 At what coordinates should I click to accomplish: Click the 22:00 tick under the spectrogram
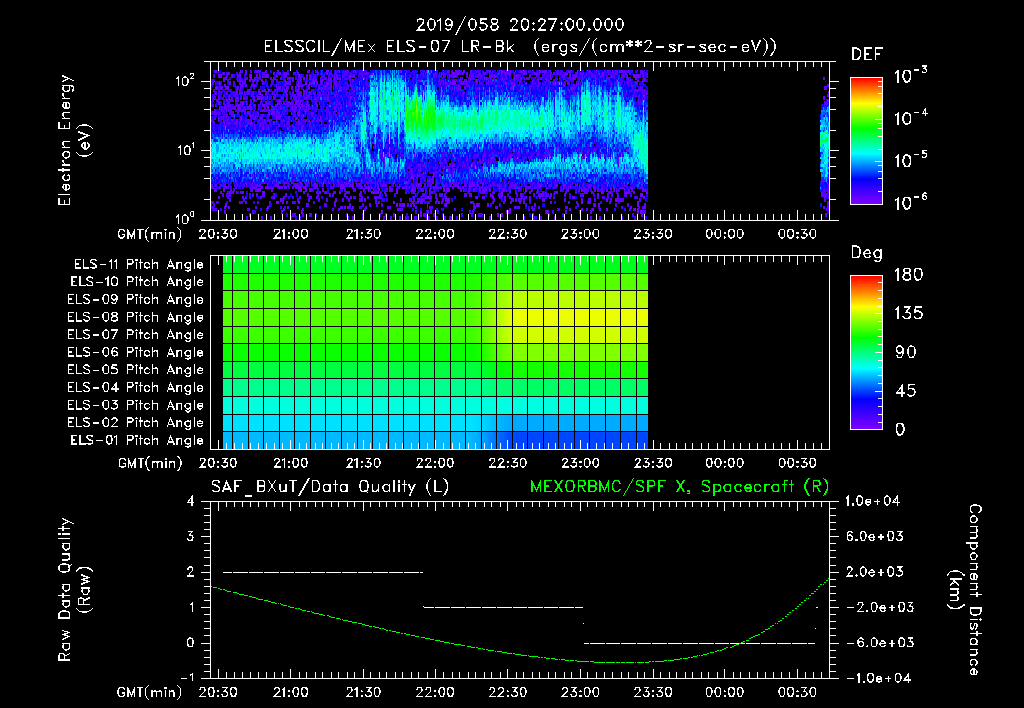[x=436, y=234]
